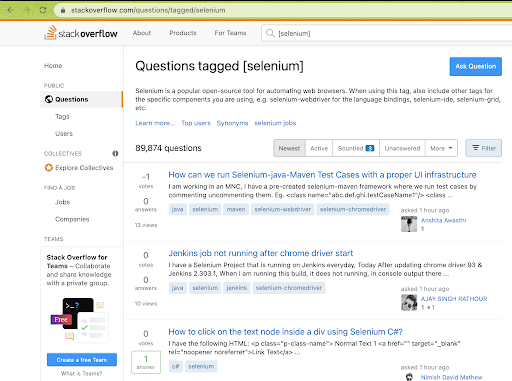Open Tags in the sidebar
Screen dimensions: 512x381
[x=62, y=116]
